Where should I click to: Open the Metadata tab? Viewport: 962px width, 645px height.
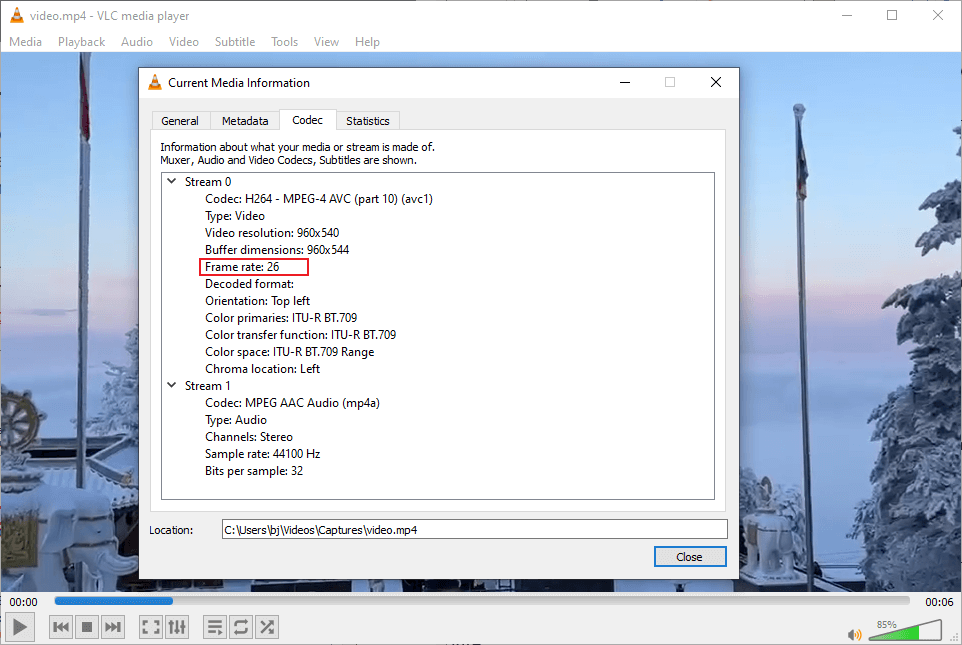tap(244, 119)
